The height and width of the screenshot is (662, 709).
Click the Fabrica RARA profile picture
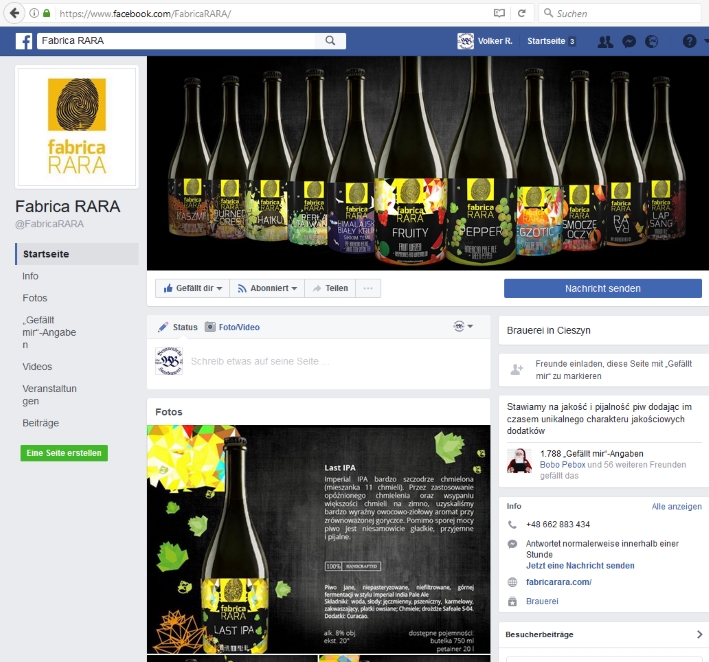77,127
